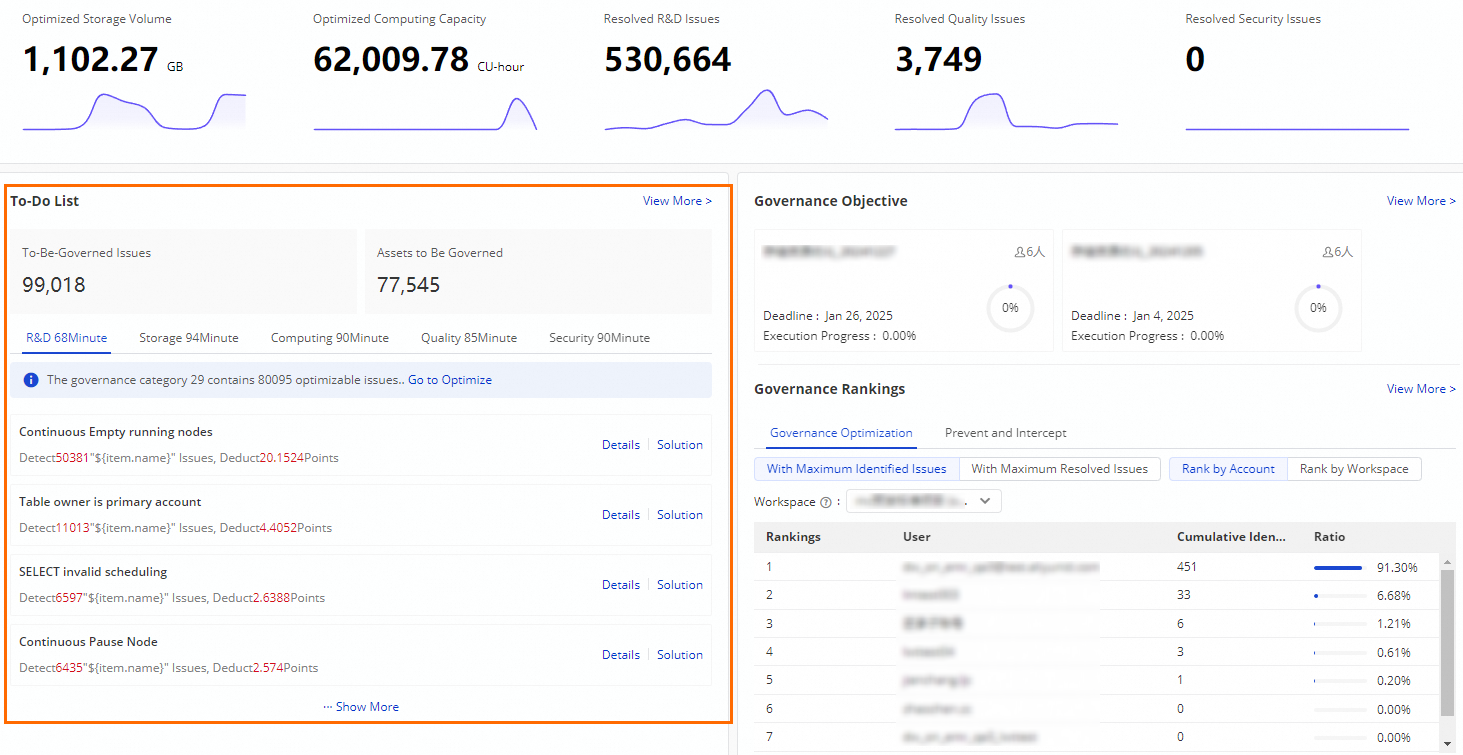
Task: Click the 6.68% ratio value
Action: tap(1394, 596)
